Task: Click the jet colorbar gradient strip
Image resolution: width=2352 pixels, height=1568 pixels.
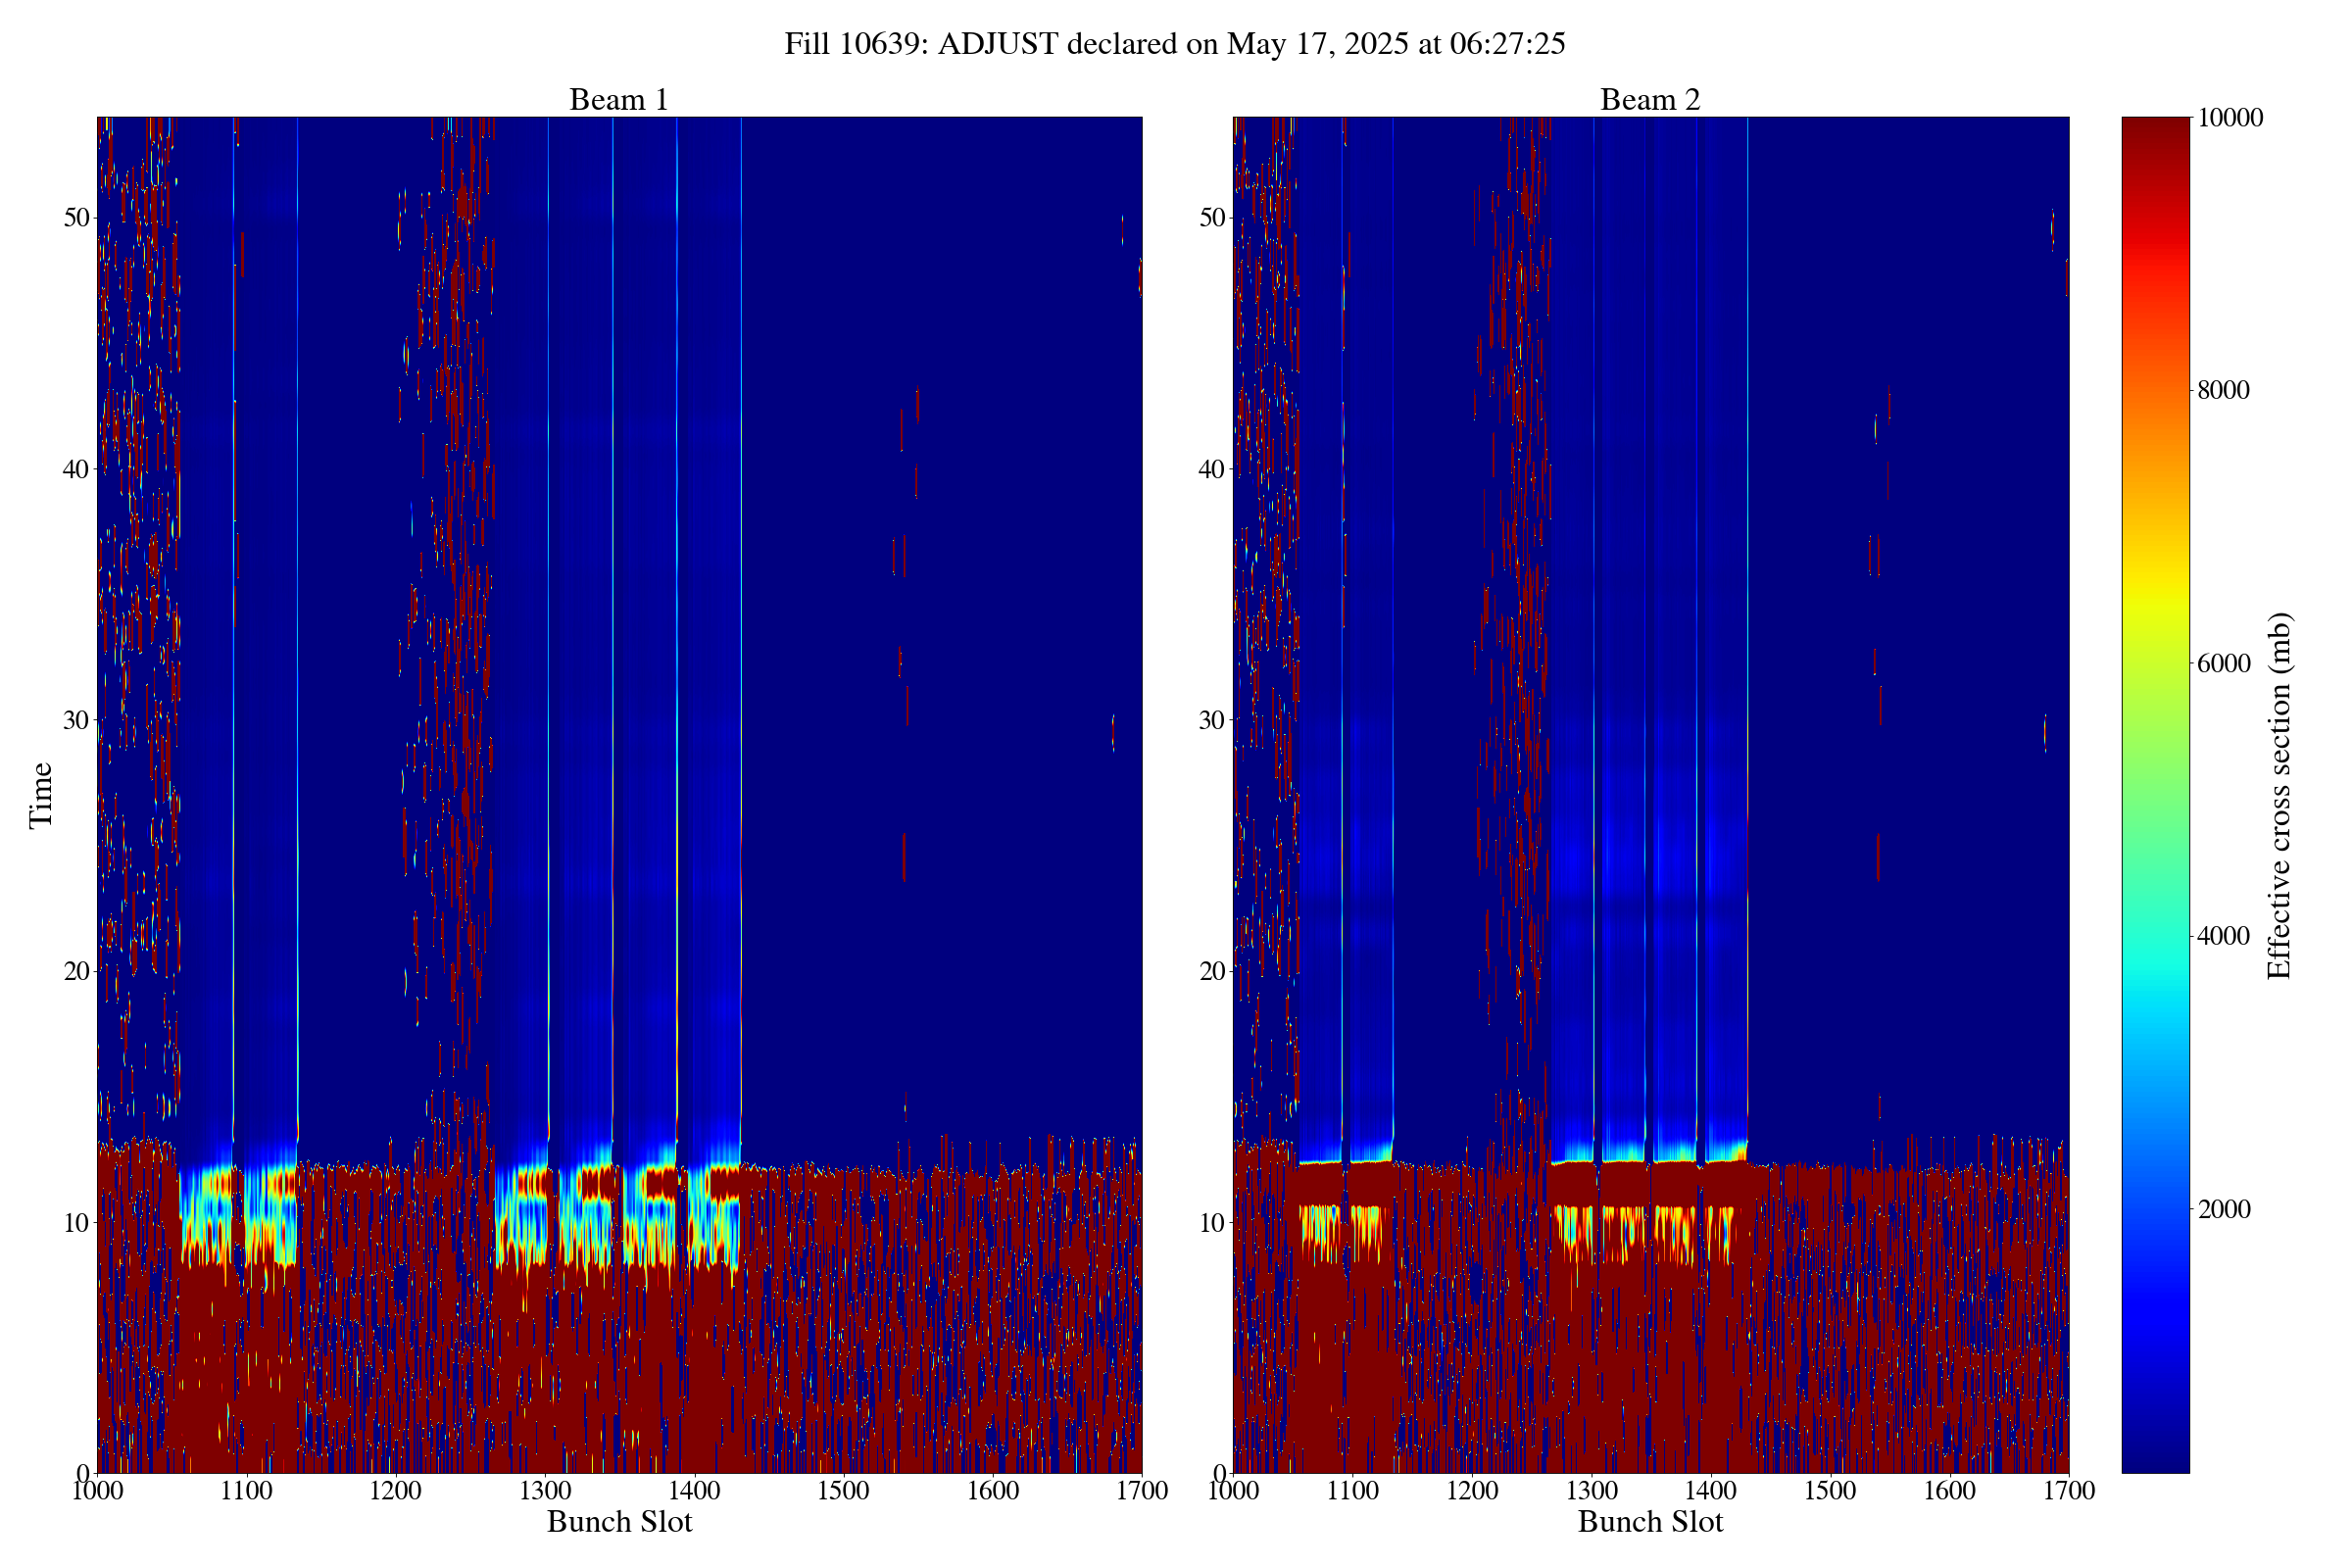Action: coord(2155,795)
